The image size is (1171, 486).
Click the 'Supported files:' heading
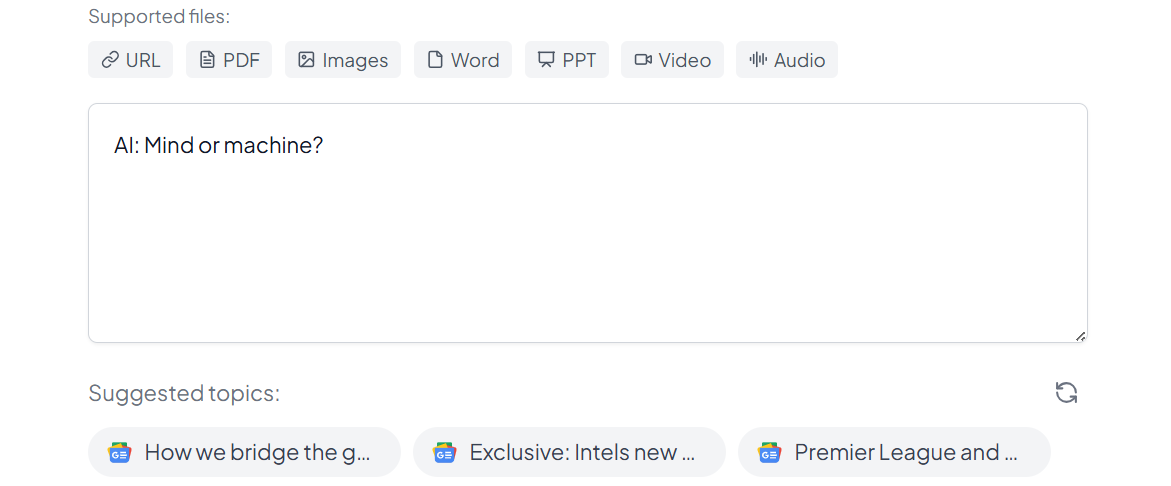(159, 16)
